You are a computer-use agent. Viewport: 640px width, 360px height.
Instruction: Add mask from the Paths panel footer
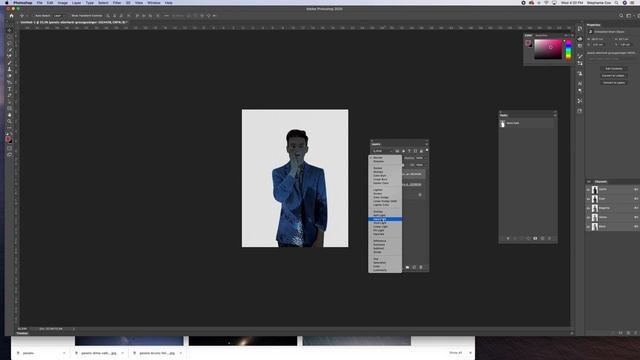[x=535, y=238]
